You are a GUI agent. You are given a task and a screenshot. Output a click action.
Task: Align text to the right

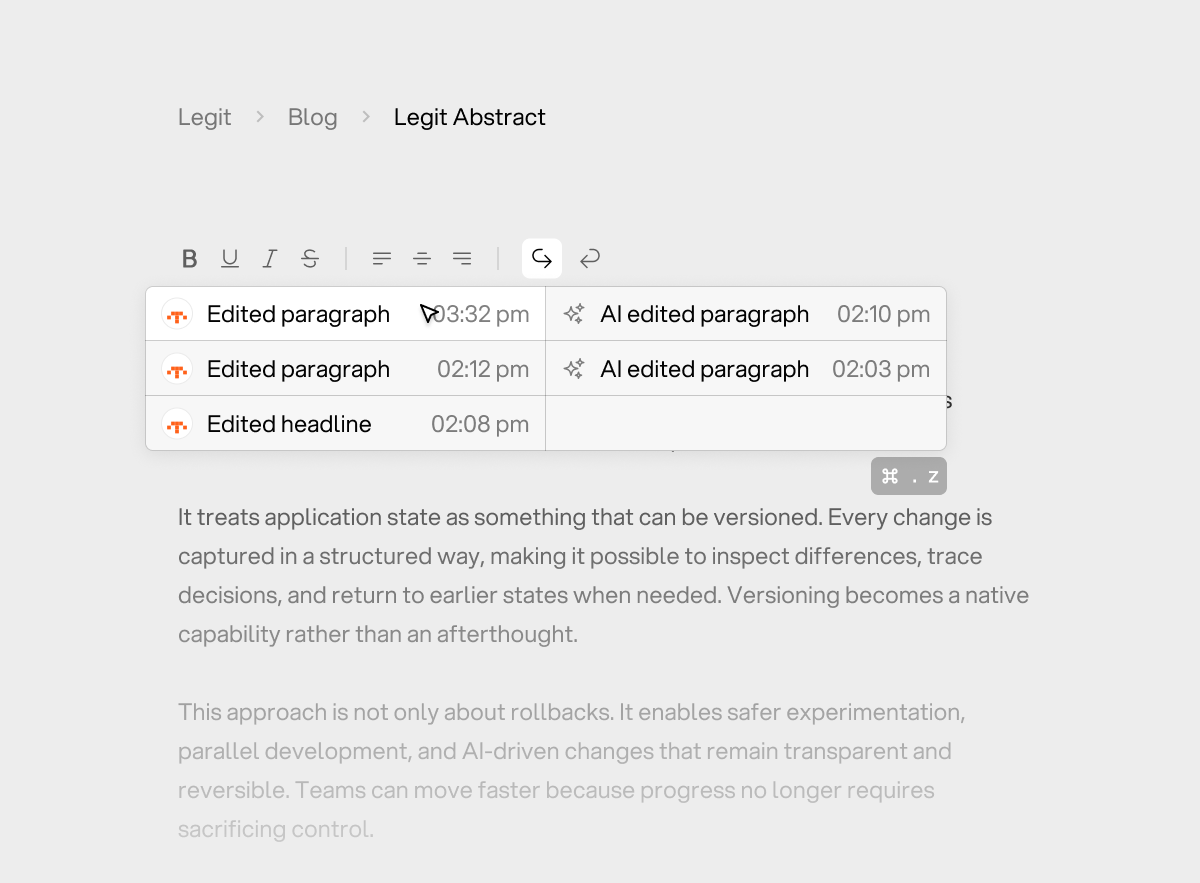coord(462,259)
